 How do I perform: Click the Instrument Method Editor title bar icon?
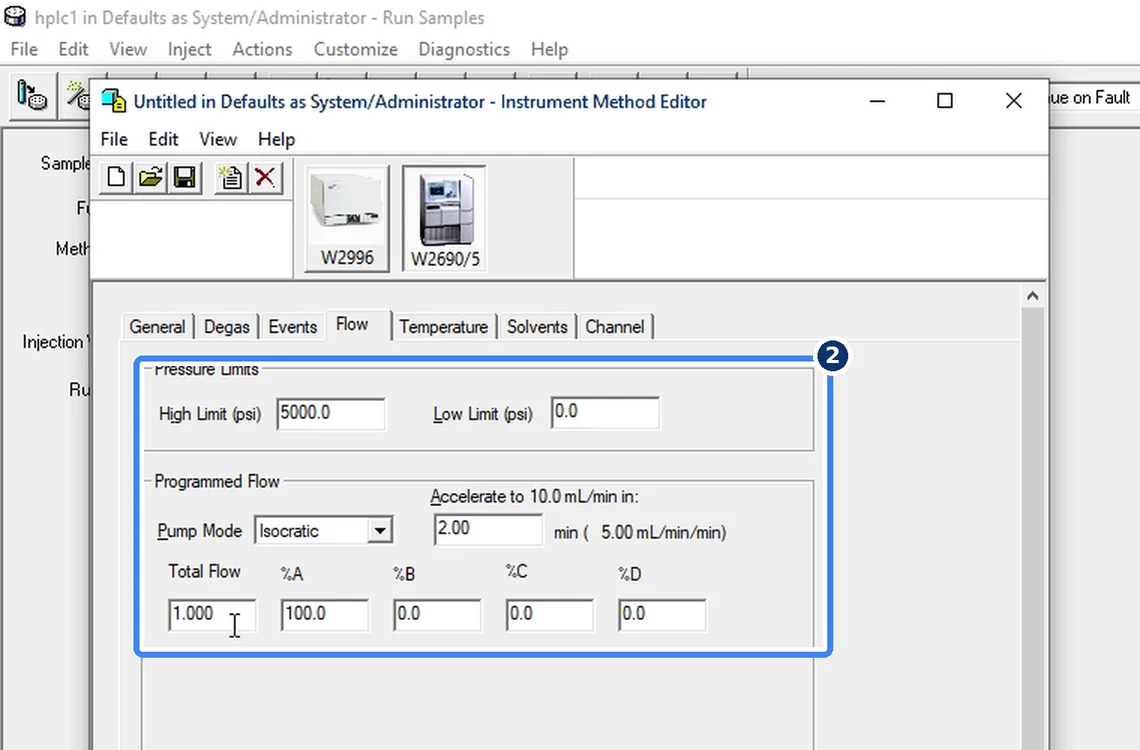113,101
